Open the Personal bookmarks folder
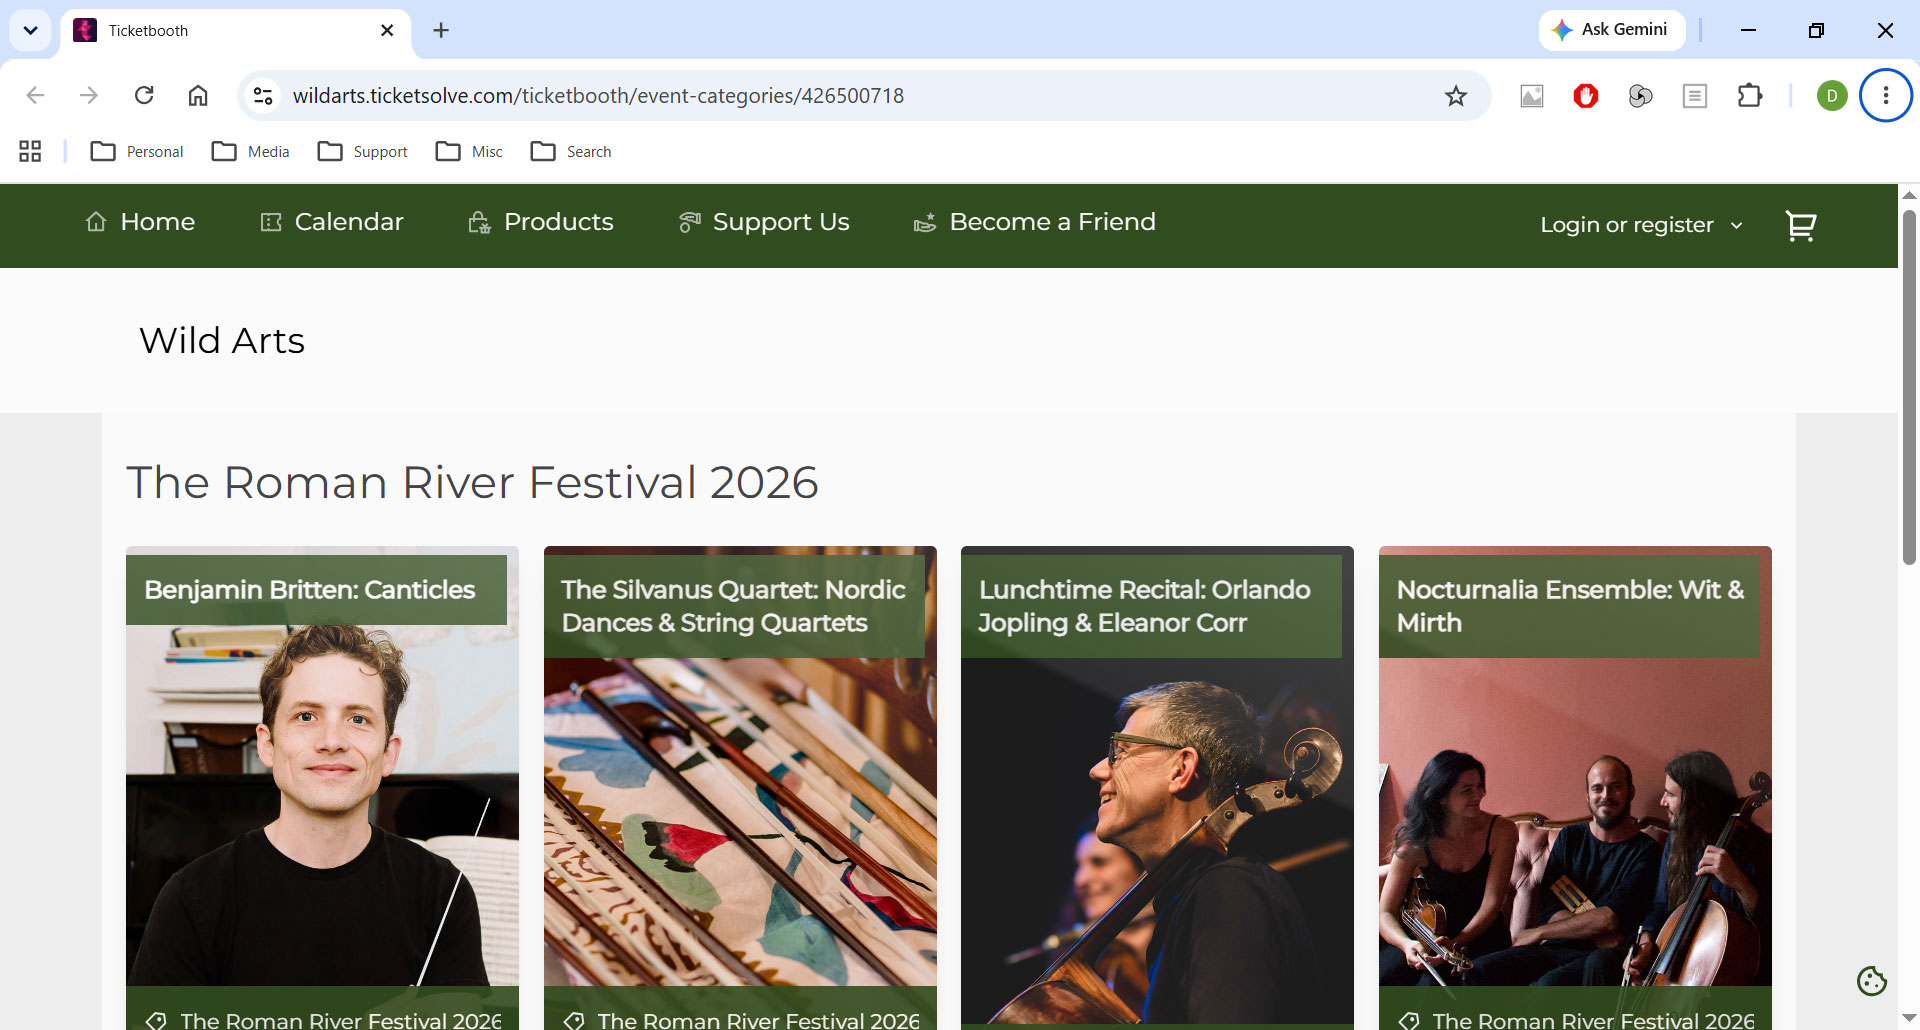This screenshot has width=1920, height=1030. [137, 151]
